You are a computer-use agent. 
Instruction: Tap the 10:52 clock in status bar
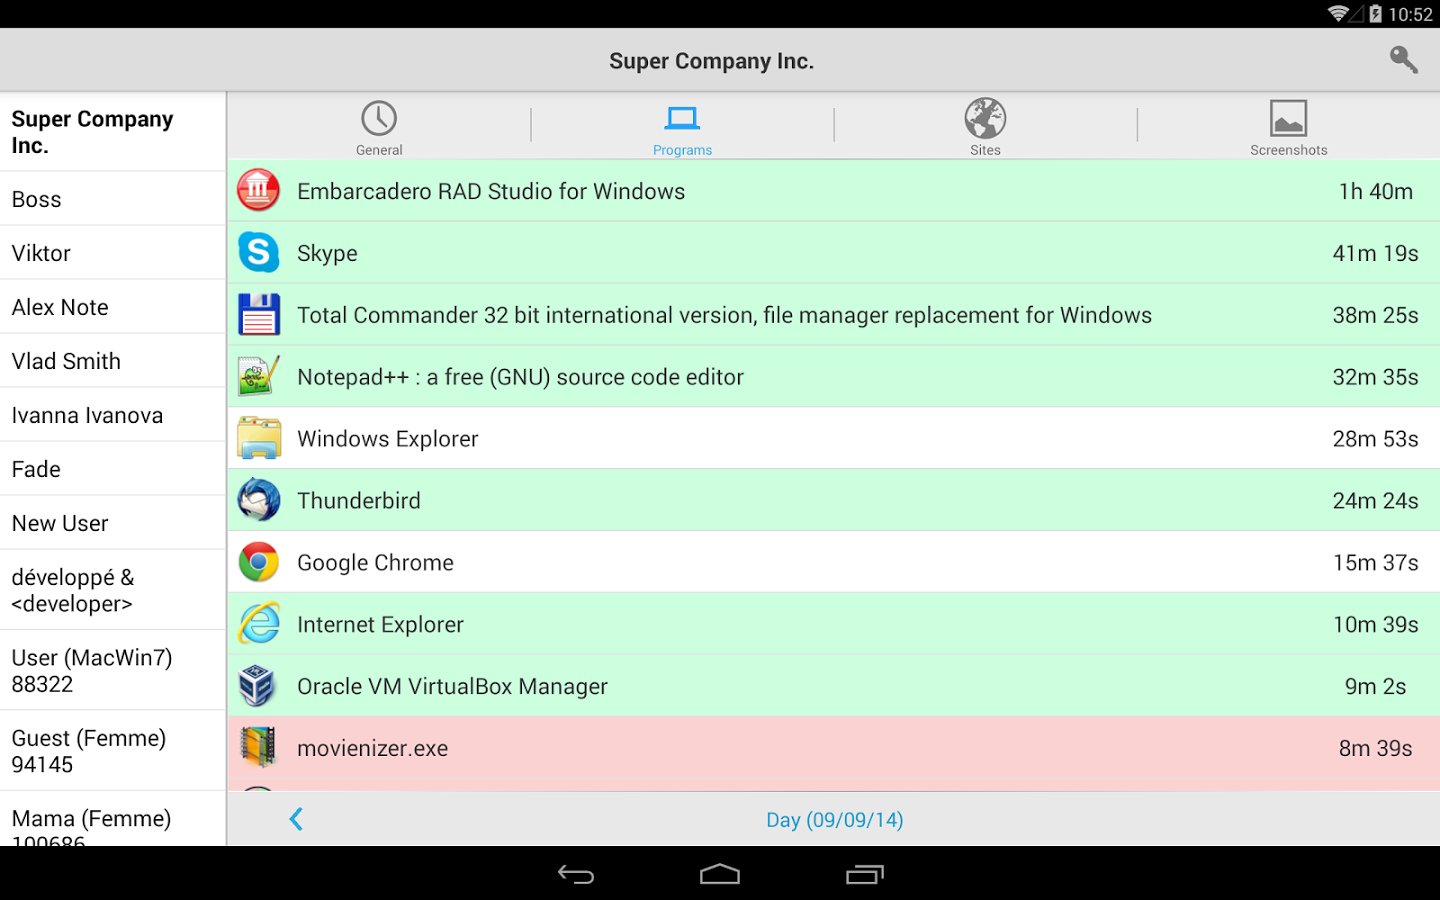(x=1410, y=14)
